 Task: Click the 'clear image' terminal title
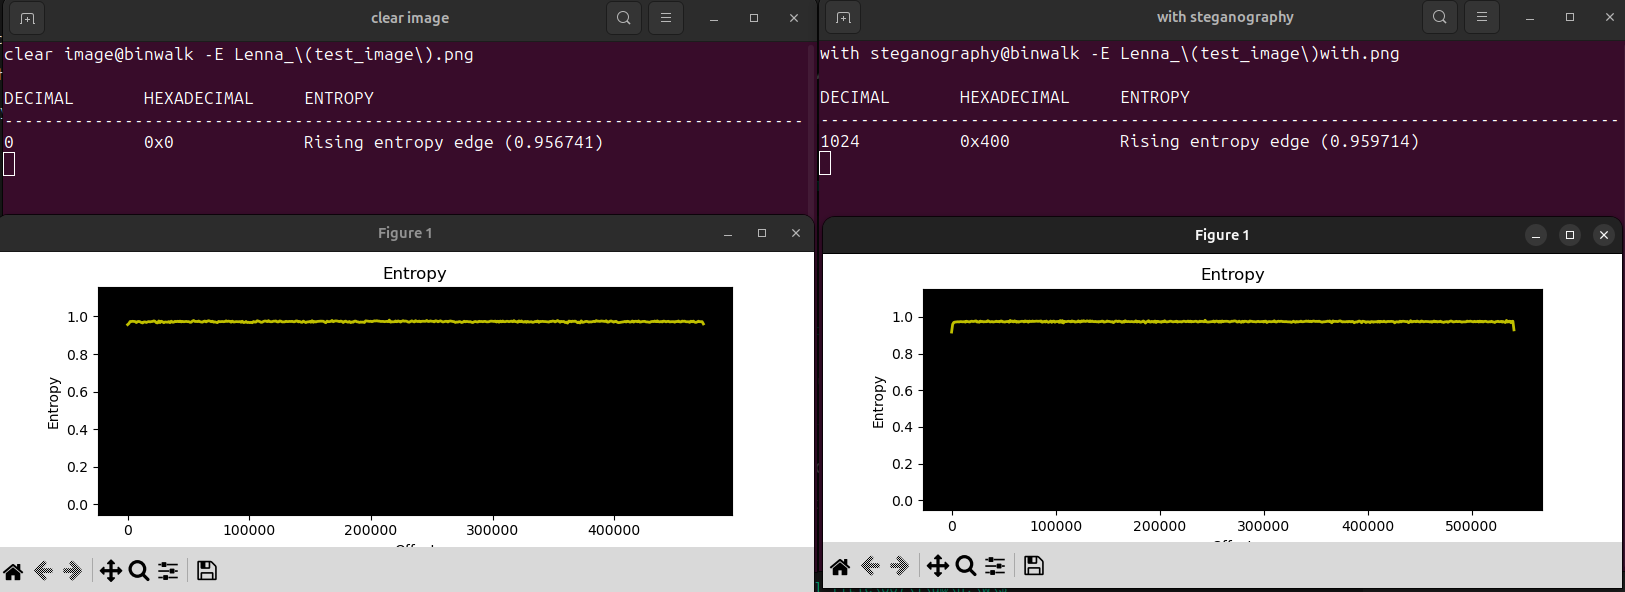pyautogui.click(x=410, y=18)
